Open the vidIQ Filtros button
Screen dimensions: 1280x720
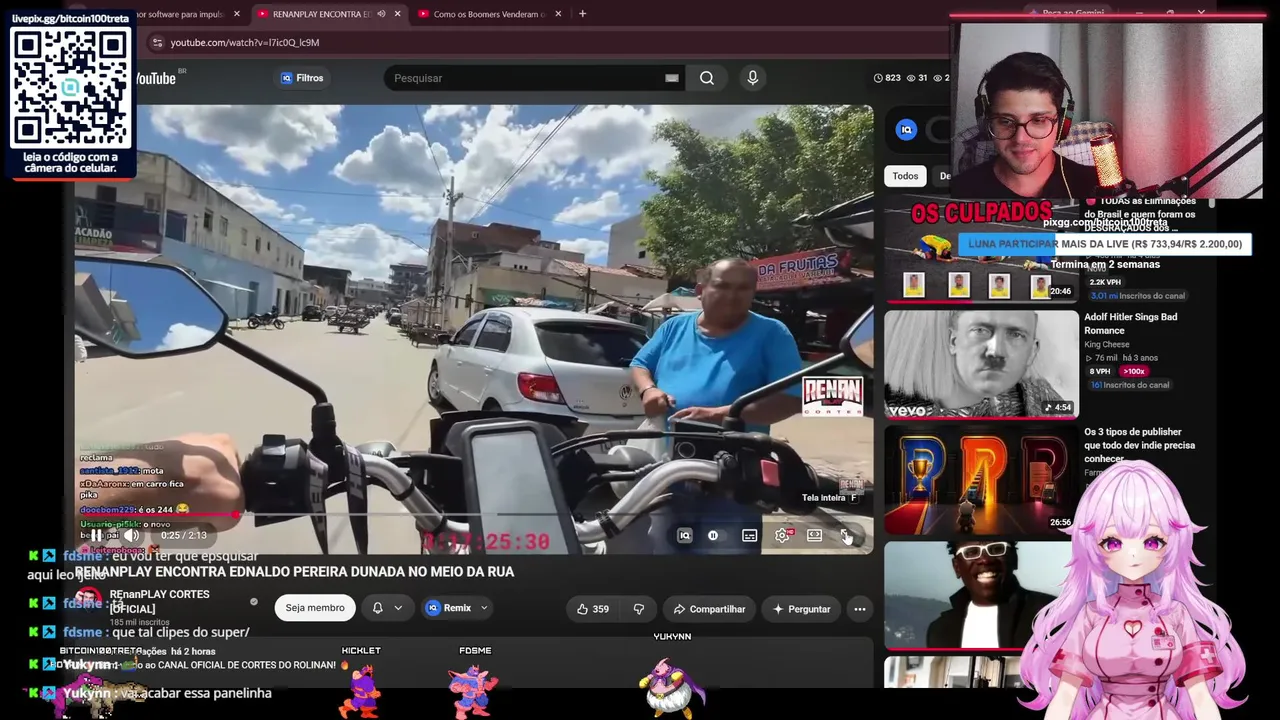click(302, 78)
